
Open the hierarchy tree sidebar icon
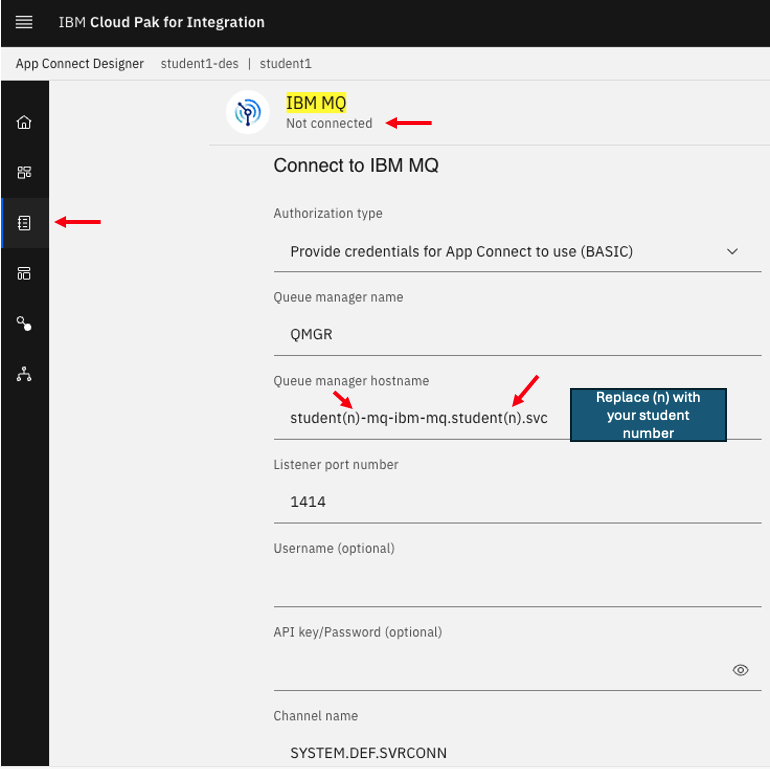coord(24,374)
